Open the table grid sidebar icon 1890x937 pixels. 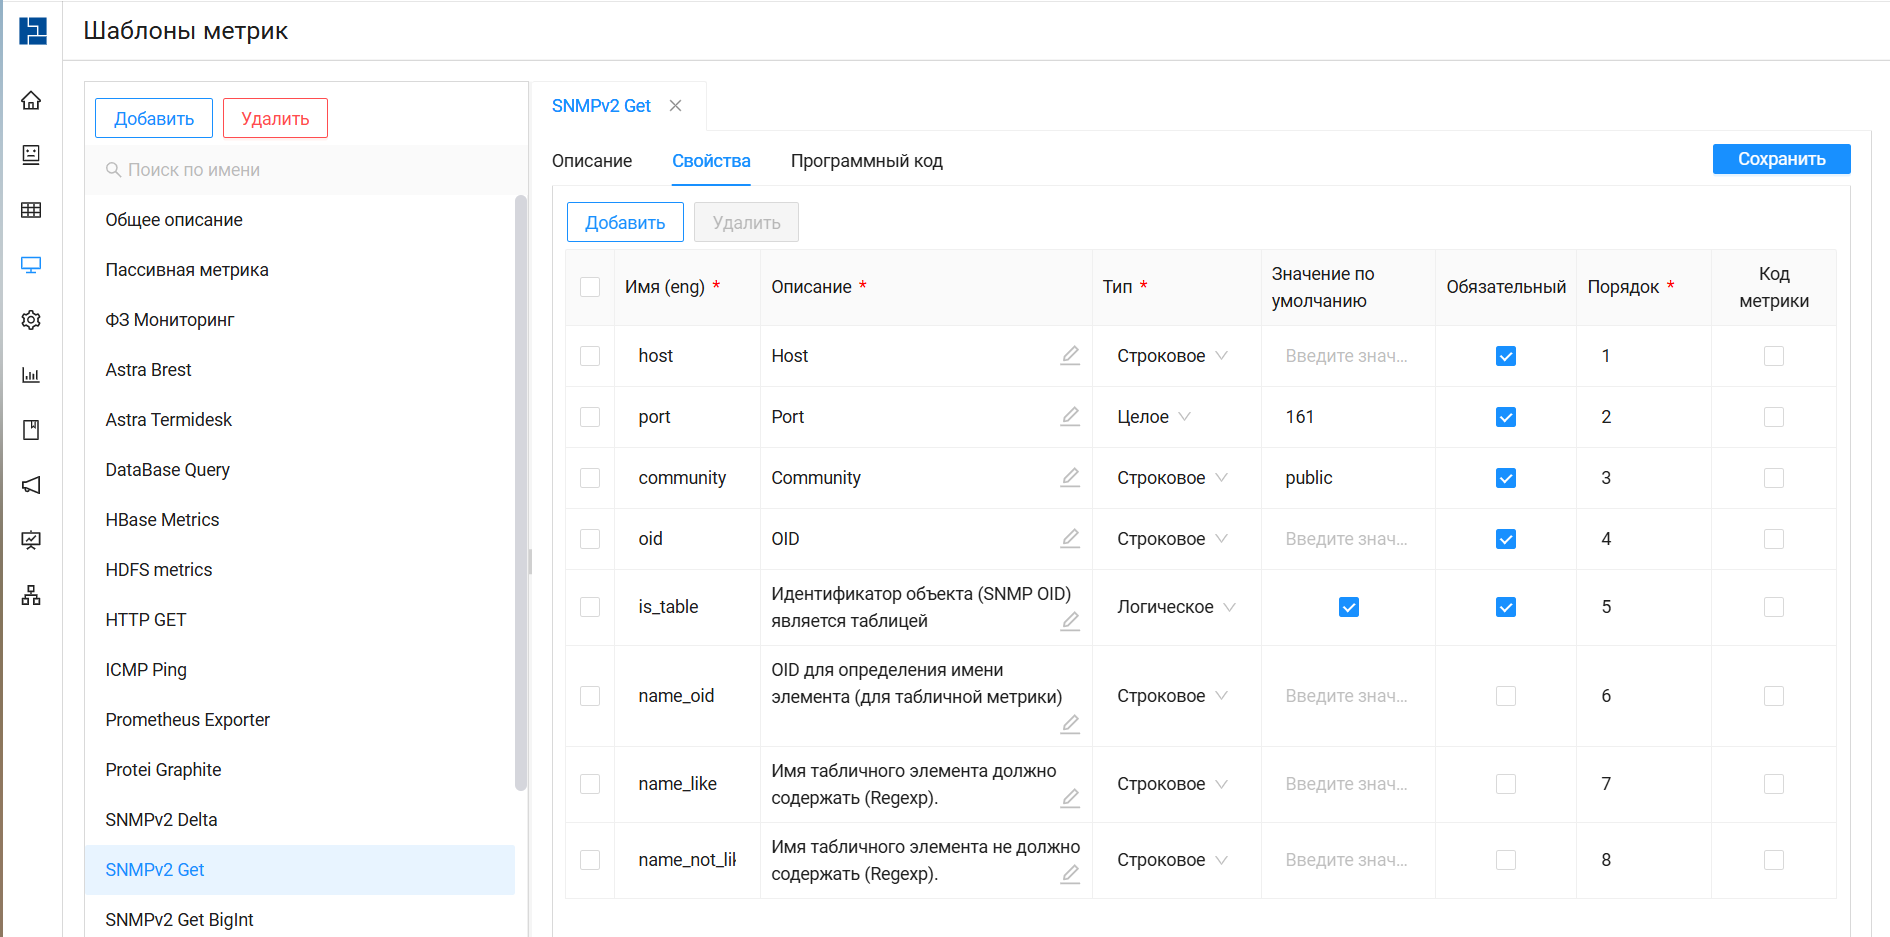31,210
